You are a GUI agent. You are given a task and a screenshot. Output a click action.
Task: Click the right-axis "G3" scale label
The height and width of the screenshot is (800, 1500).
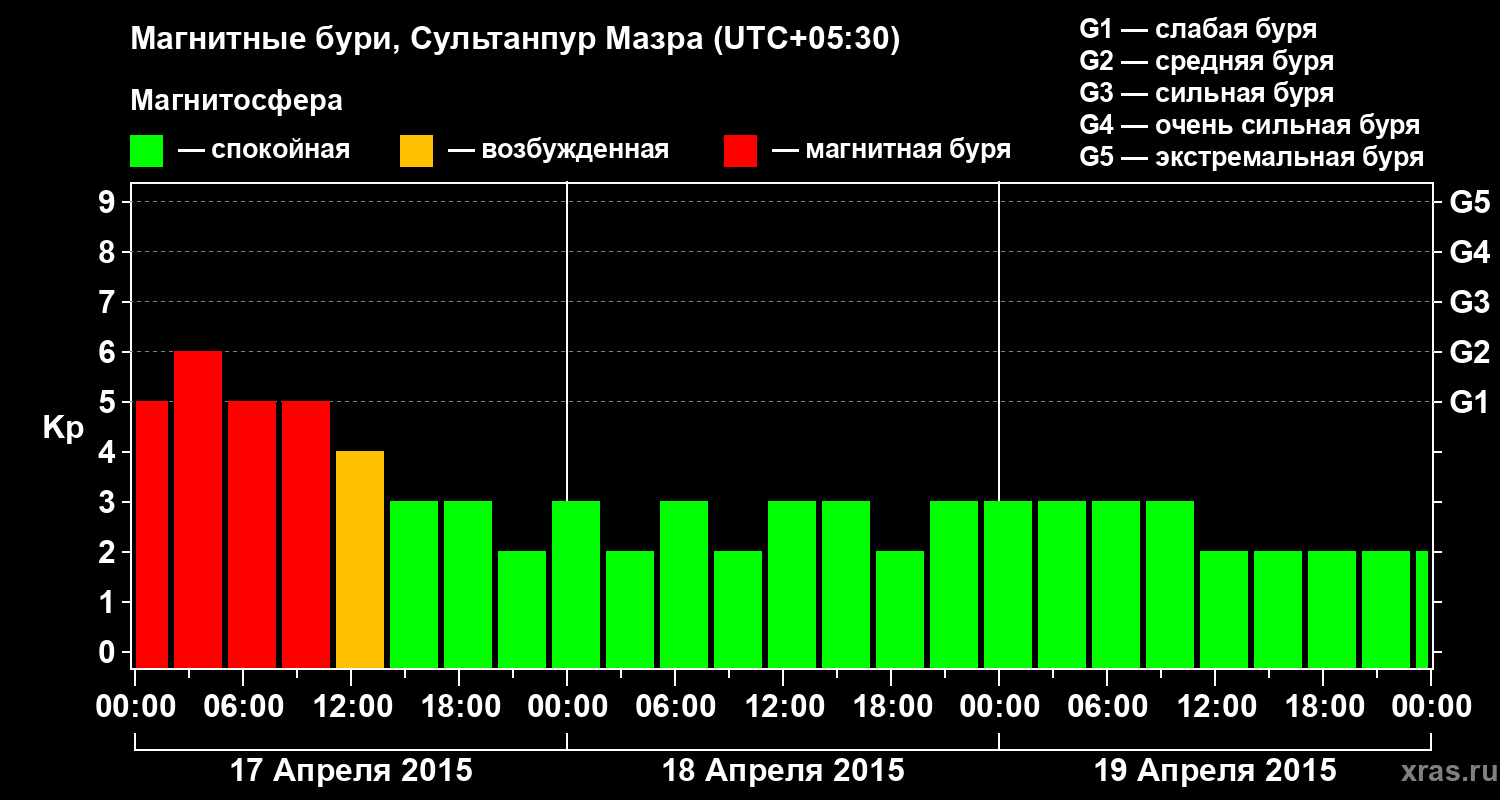[1470, 302]
